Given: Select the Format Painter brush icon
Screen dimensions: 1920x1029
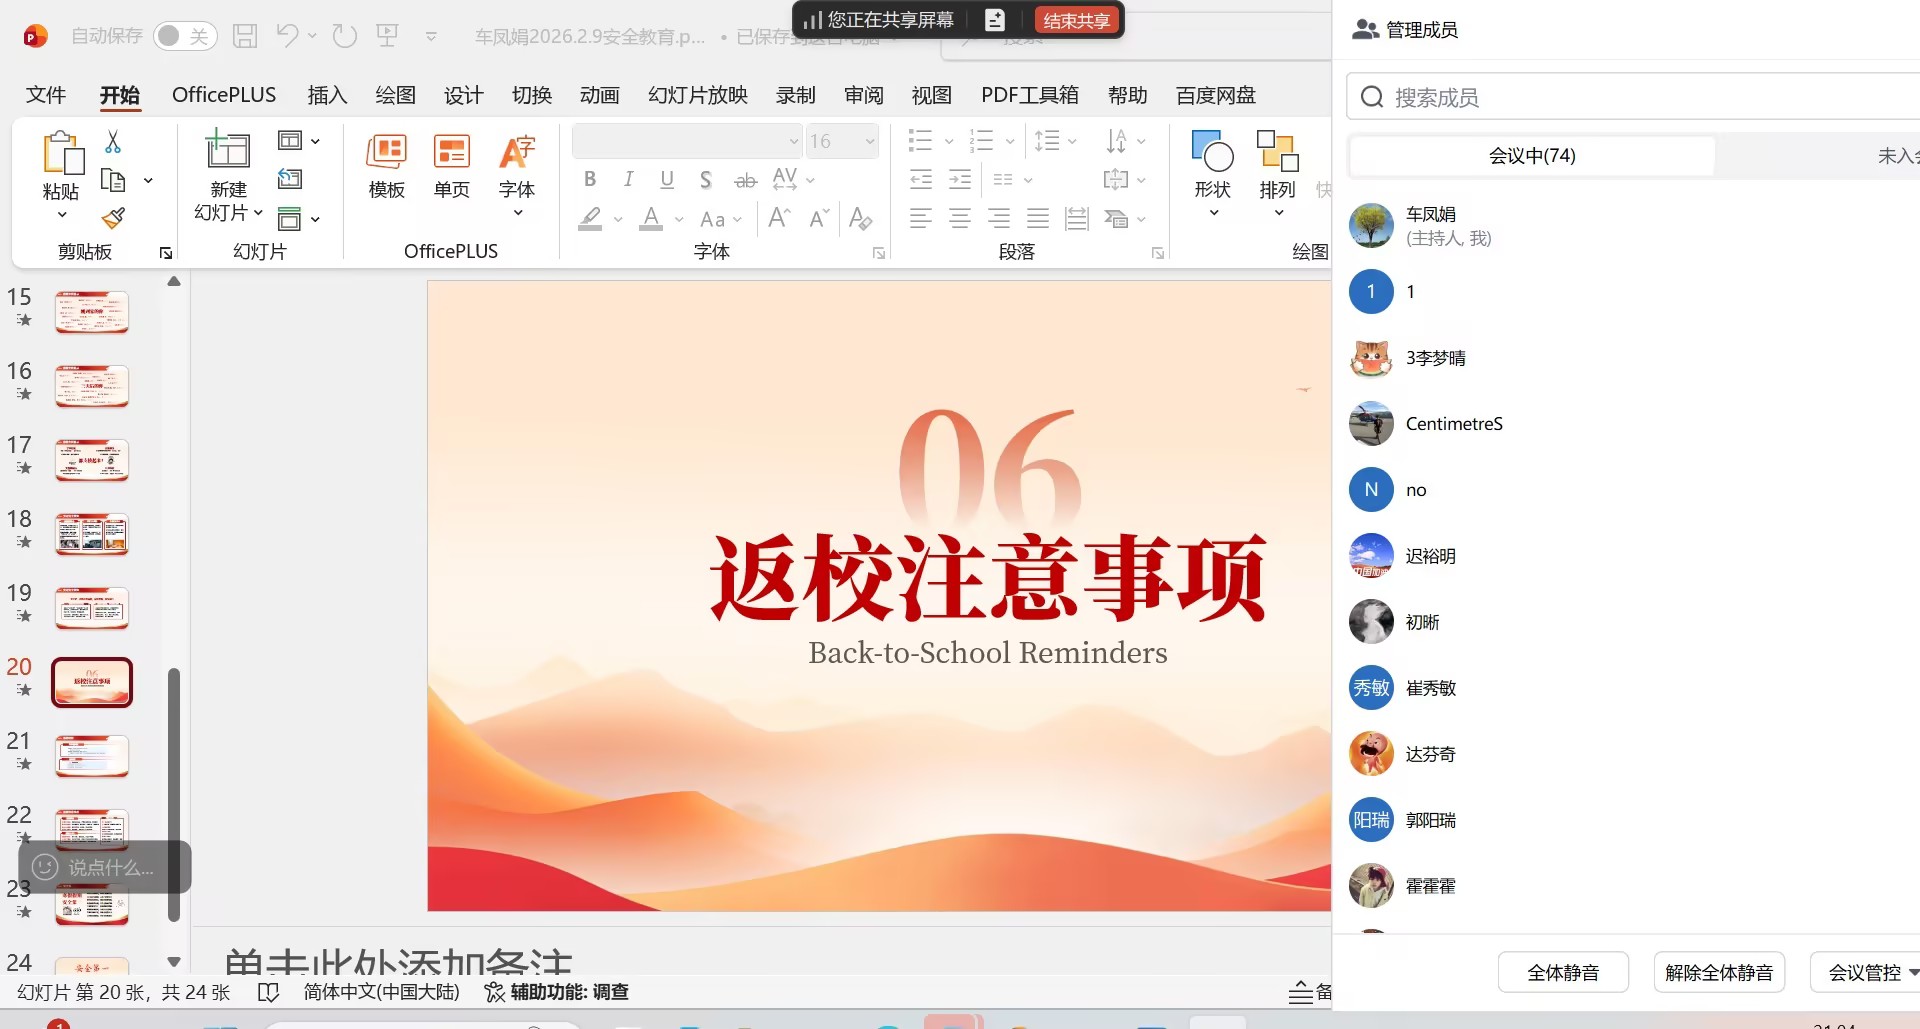Looking at the screenshot, I should (113, 218).
